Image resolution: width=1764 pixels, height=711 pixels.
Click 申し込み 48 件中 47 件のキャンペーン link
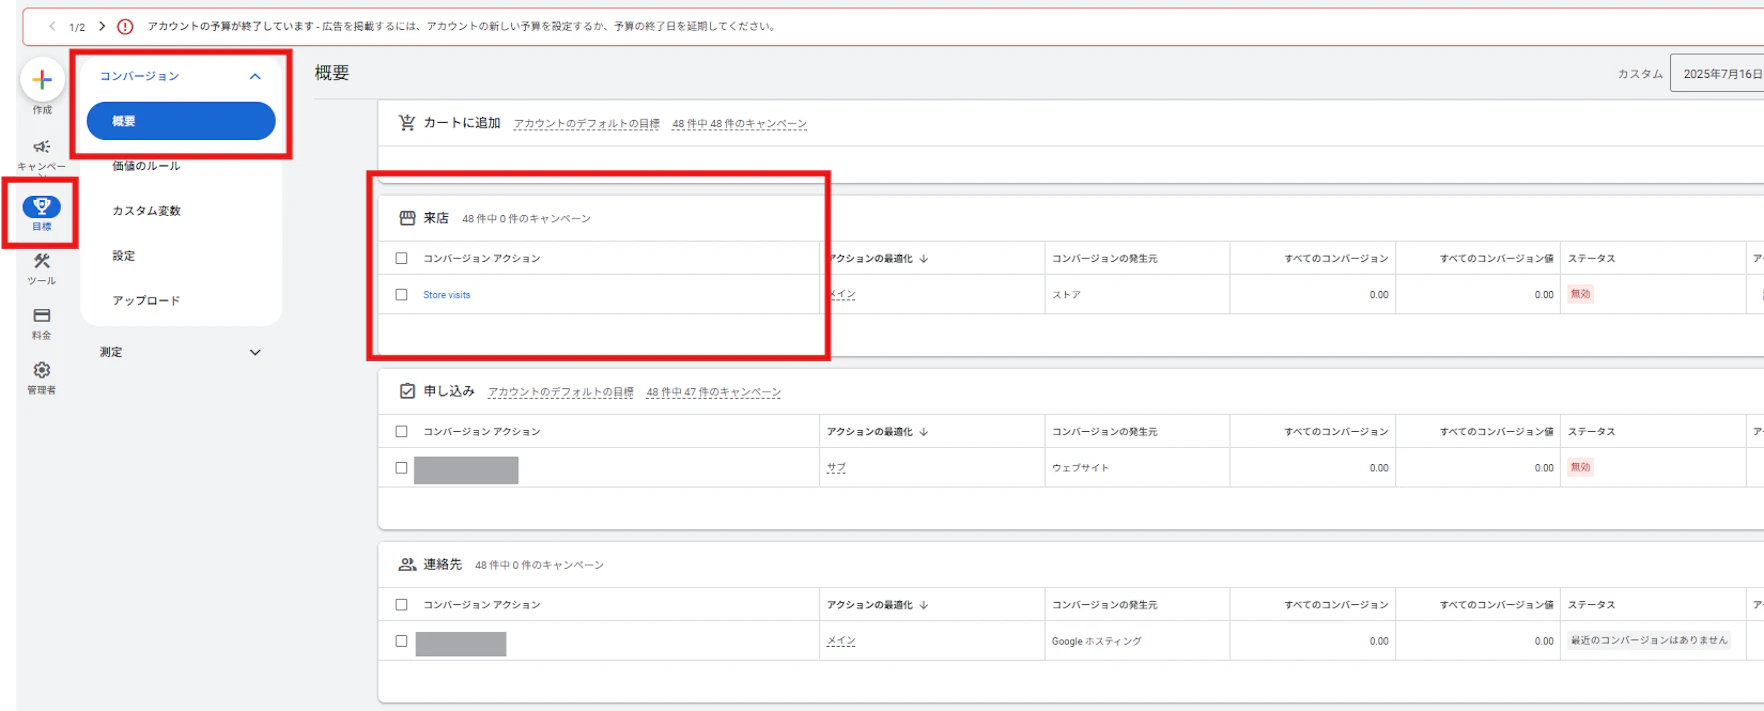pos(713,392)
